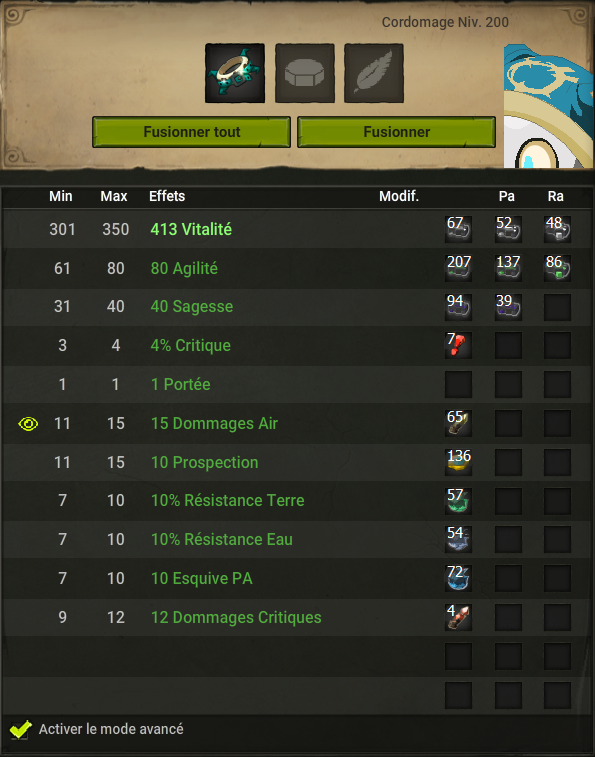The height and width of the screenshot is (757, 595).
Task: Click the Fusionner tout button
Action: (191, 132)
